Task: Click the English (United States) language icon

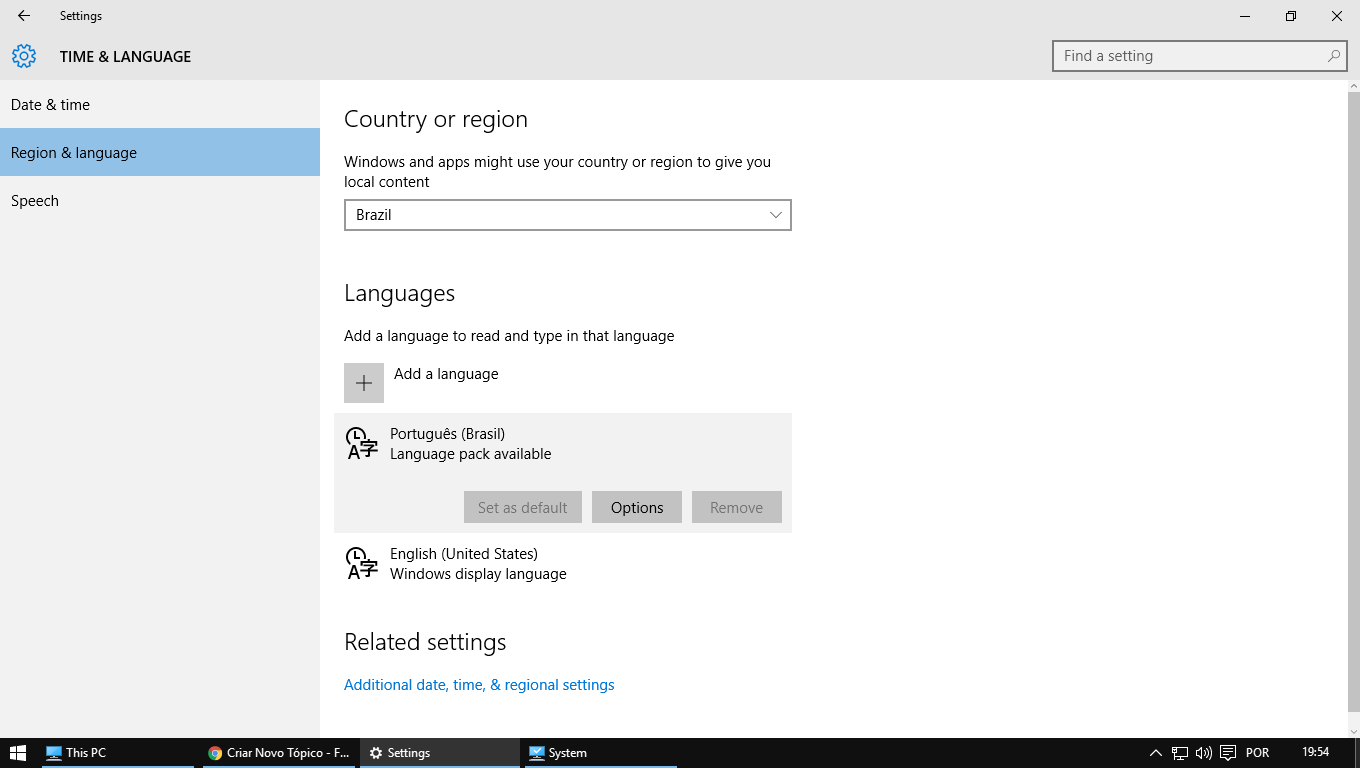Action: [362, 563]
